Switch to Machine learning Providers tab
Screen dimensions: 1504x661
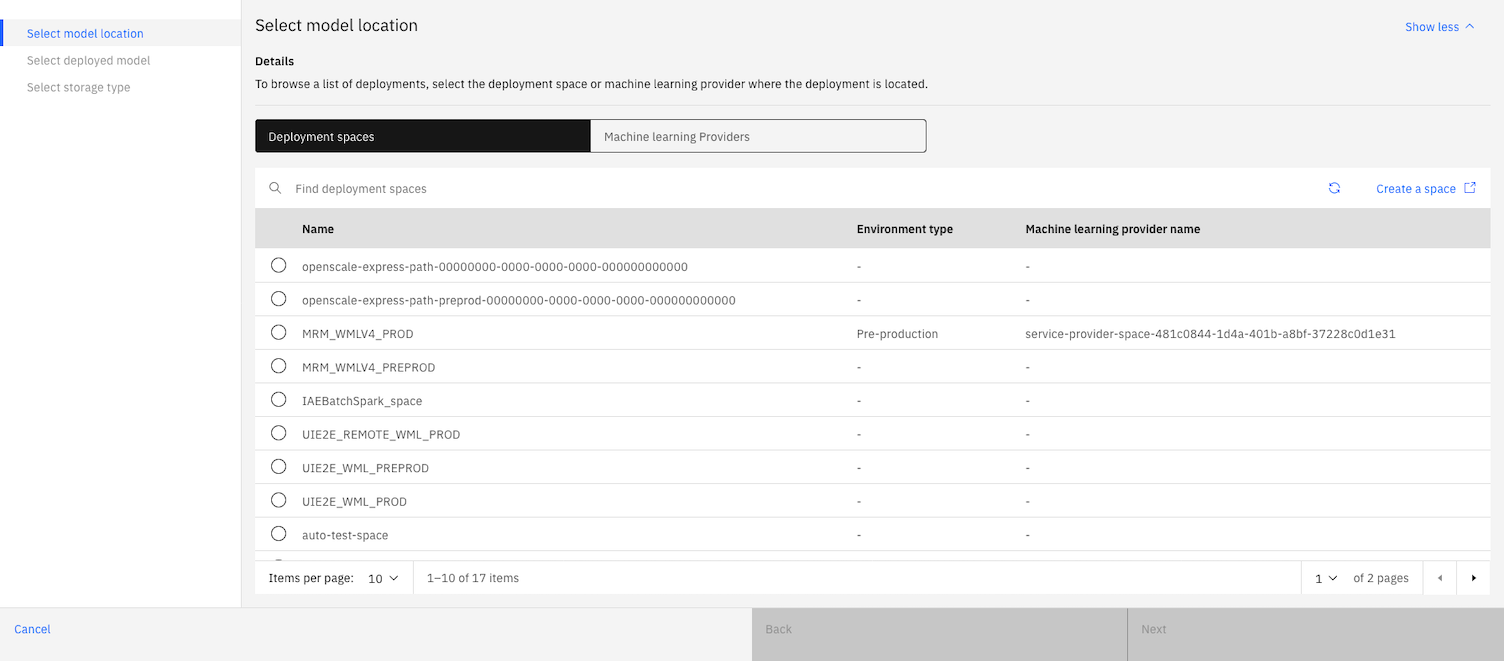pyautogui.click(x=758, y=136)
